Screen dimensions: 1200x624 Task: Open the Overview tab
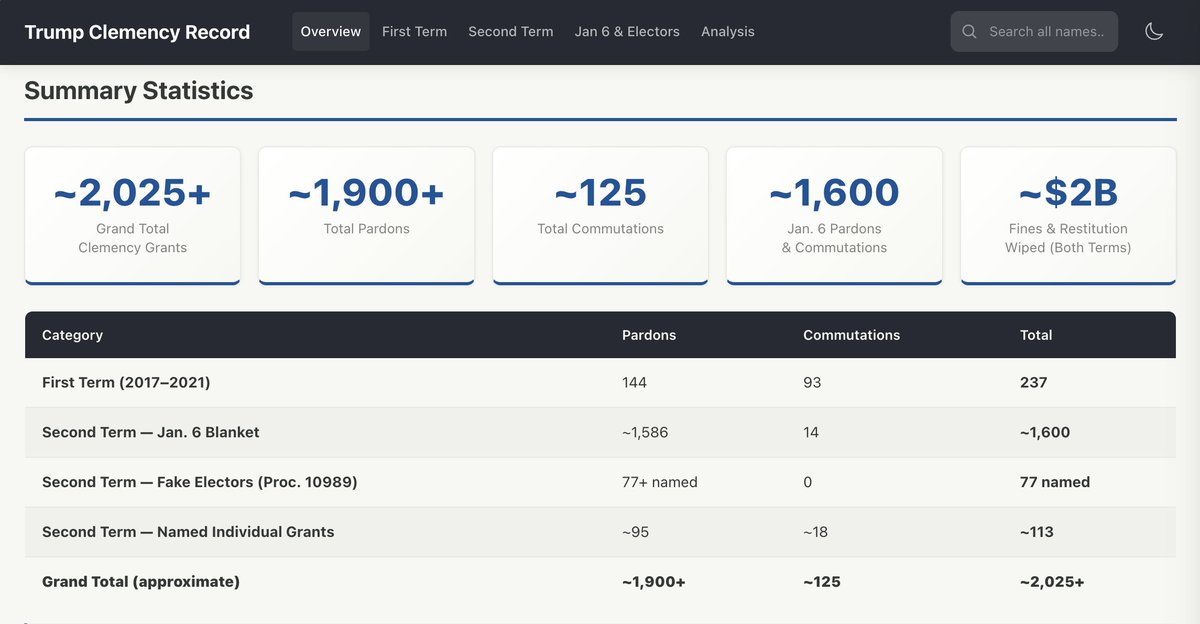click(331, 32)
